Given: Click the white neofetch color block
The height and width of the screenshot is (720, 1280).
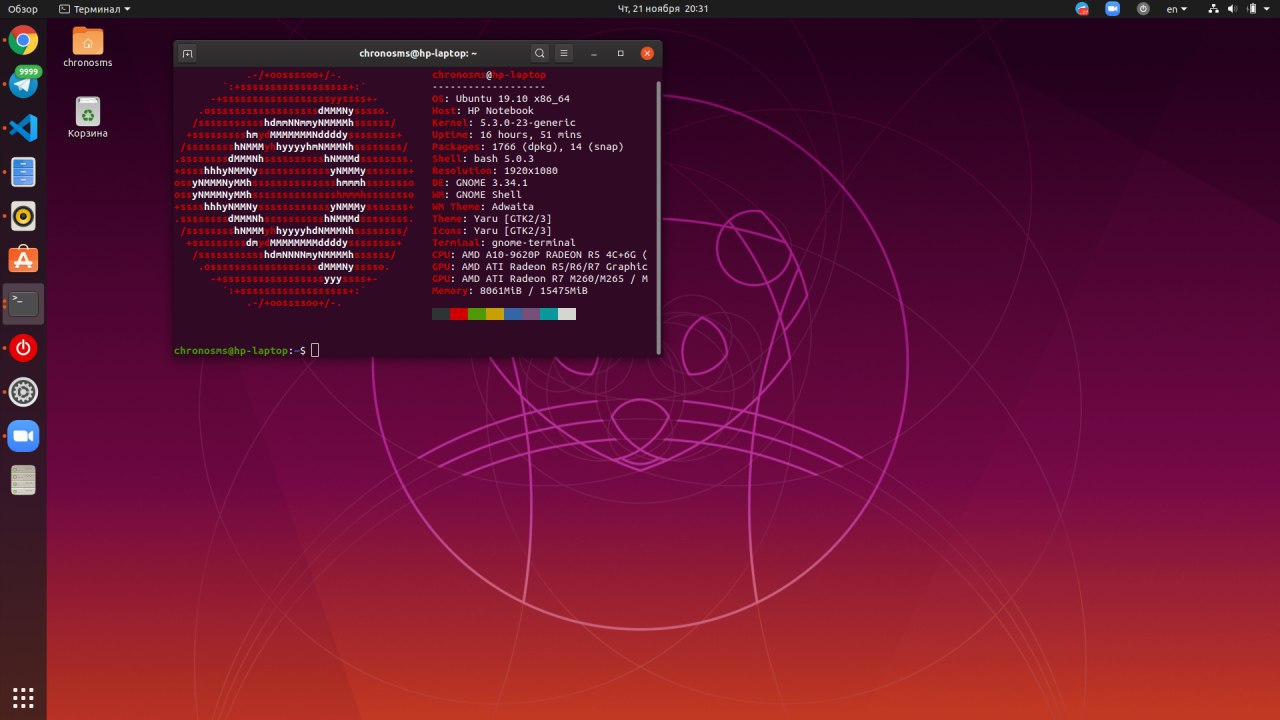Looking at the screenshot, I should tap(567, 314).
